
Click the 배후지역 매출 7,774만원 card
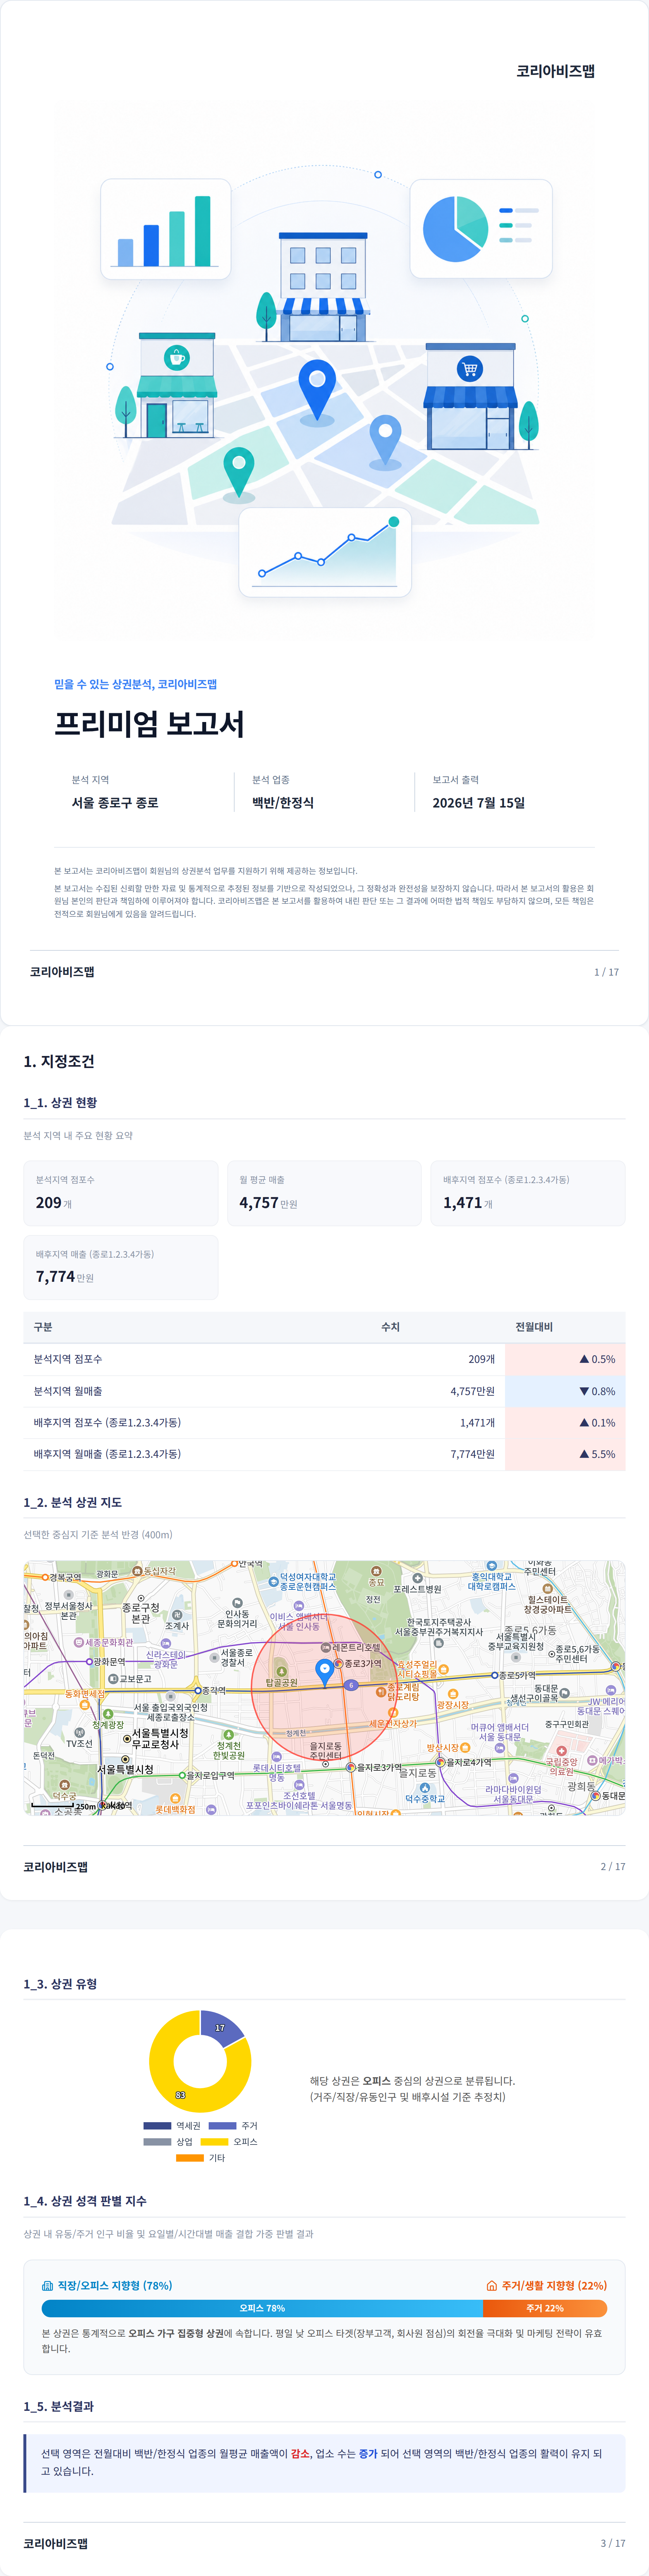tap(121, 1267)
